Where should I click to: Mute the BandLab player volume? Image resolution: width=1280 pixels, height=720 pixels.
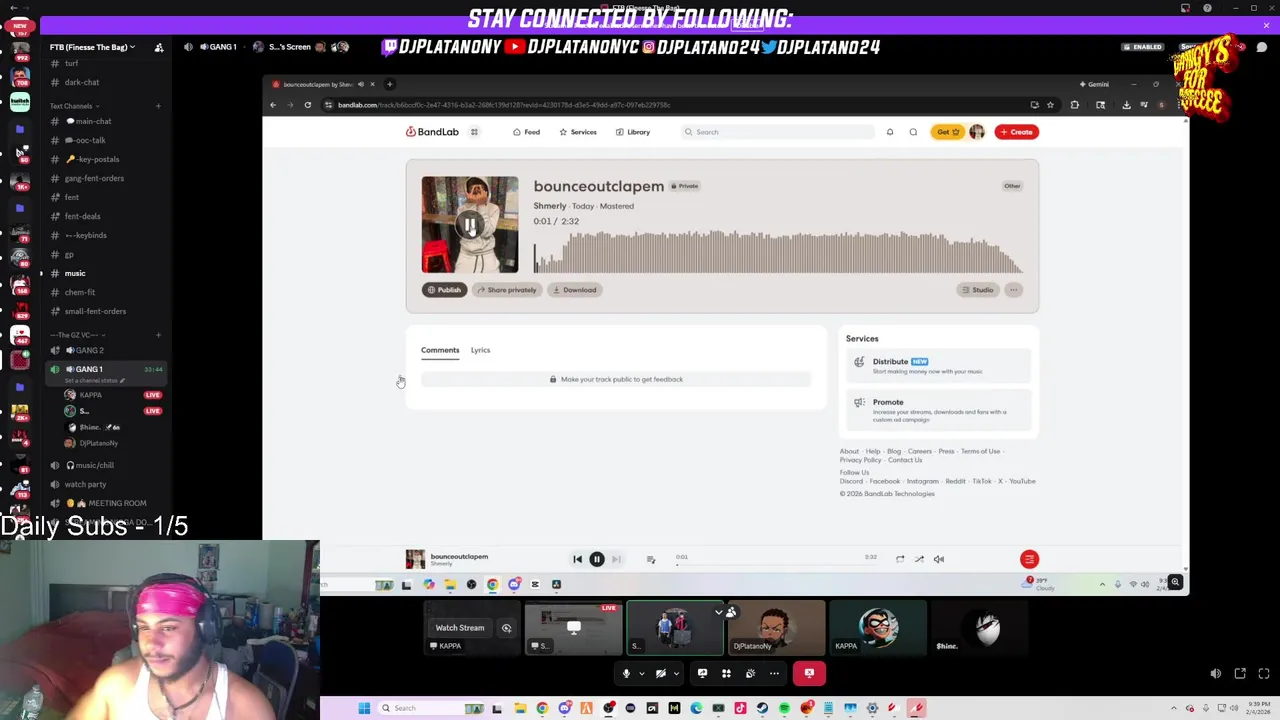point(939,559)
